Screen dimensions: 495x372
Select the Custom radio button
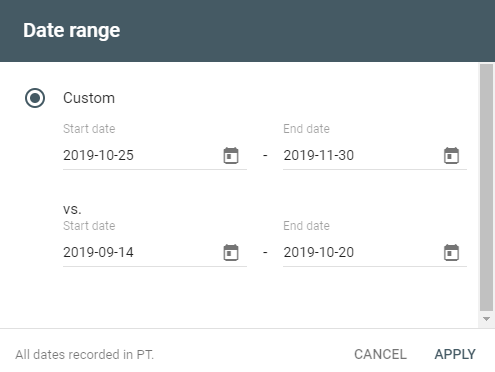(x=35, y=98)
